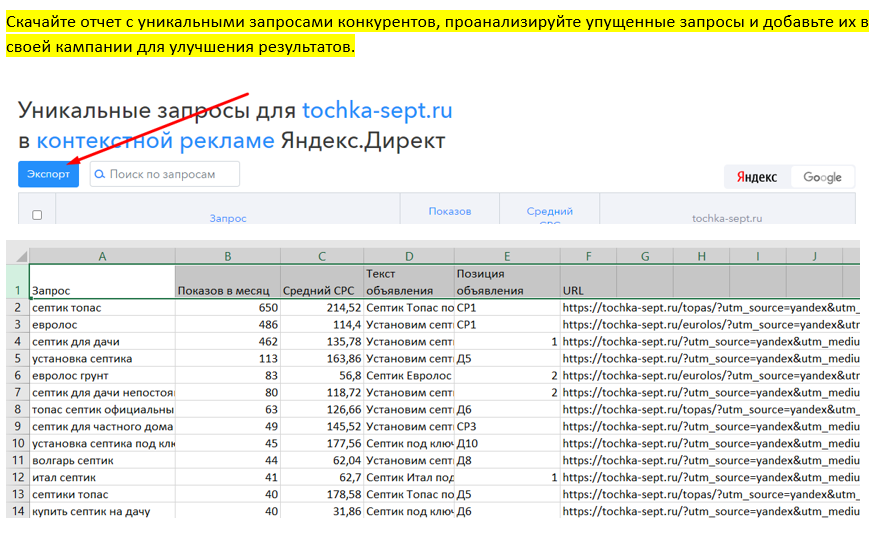Viewport: 869px width, 554px height.
Task: Click the URL cell in row 13
Action: 710,494
